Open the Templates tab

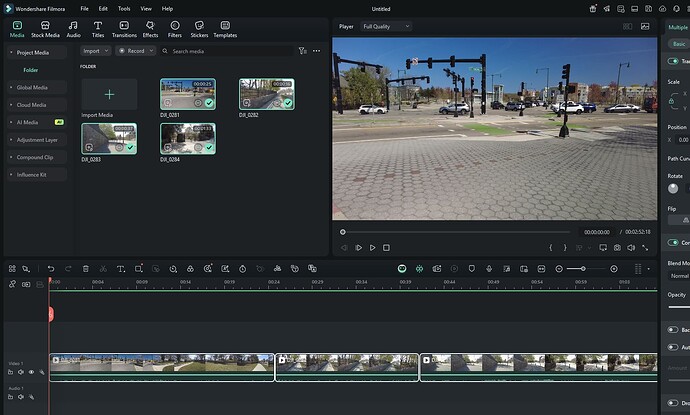(225, 29)
